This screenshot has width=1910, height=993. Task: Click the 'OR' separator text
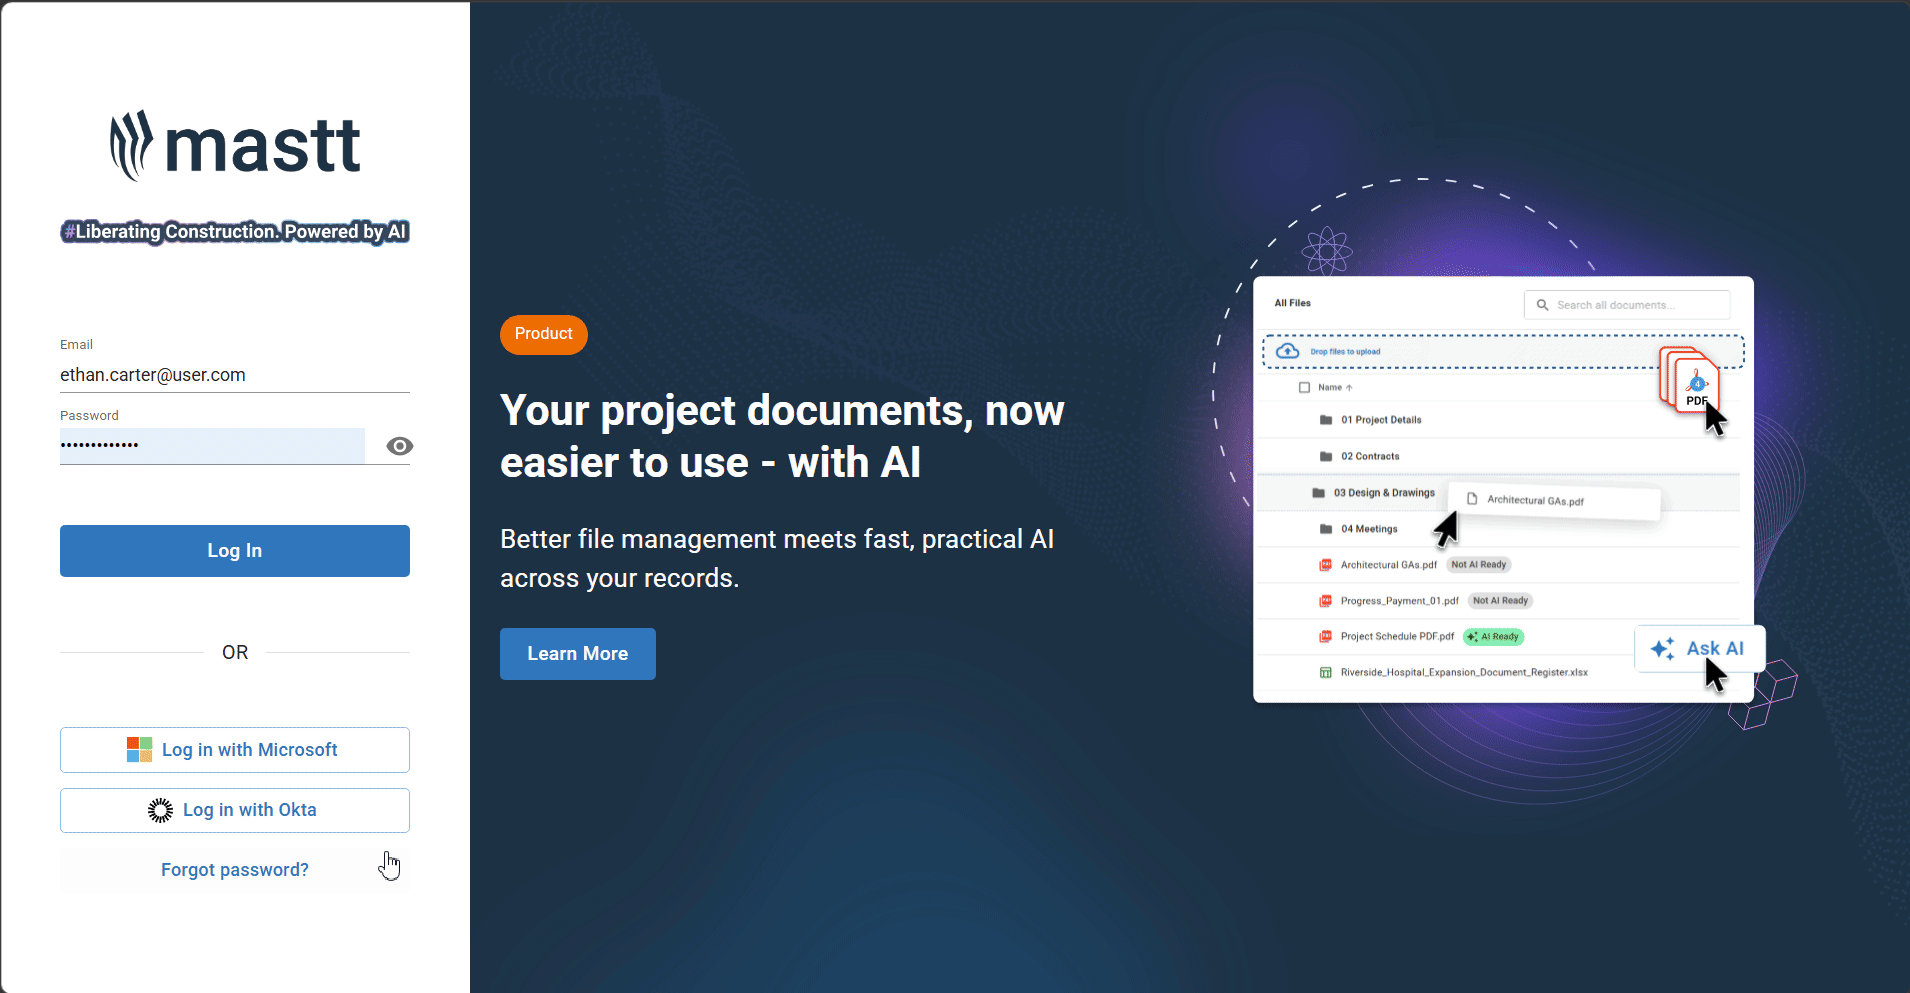click(x=235, y=653)
